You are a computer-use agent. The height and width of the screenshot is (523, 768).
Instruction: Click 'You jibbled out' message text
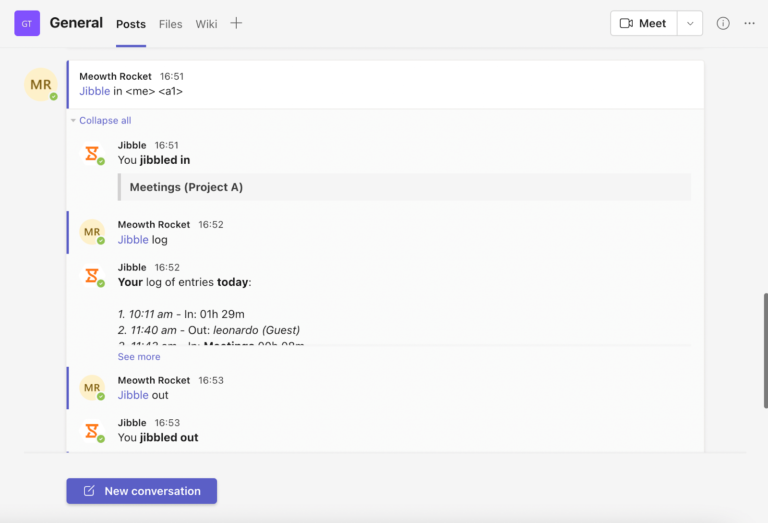click(x=158, y=438)
